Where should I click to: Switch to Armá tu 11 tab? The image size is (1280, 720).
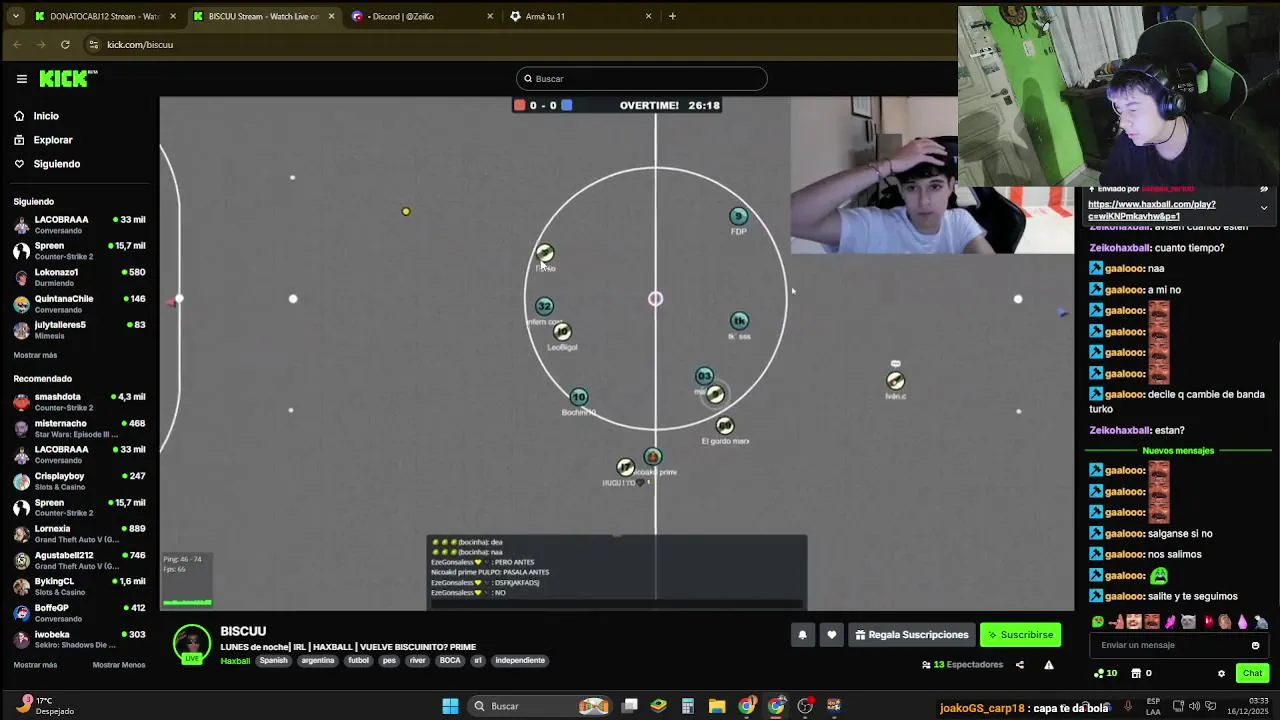pos(581,16)
